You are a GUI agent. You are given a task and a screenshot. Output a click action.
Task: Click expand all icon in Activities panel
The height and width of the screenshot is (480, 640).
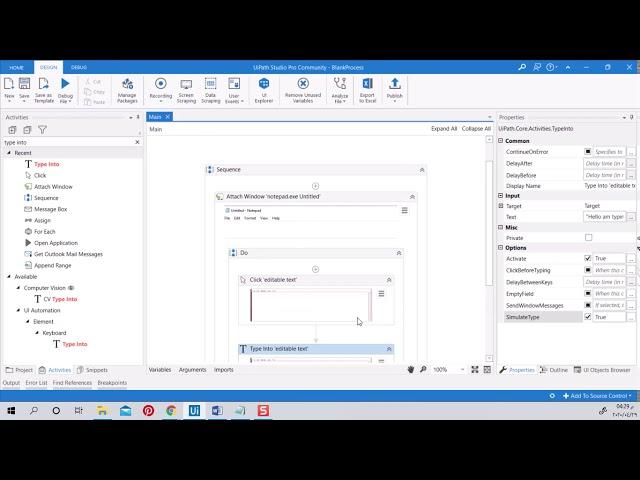pos(12,130)
